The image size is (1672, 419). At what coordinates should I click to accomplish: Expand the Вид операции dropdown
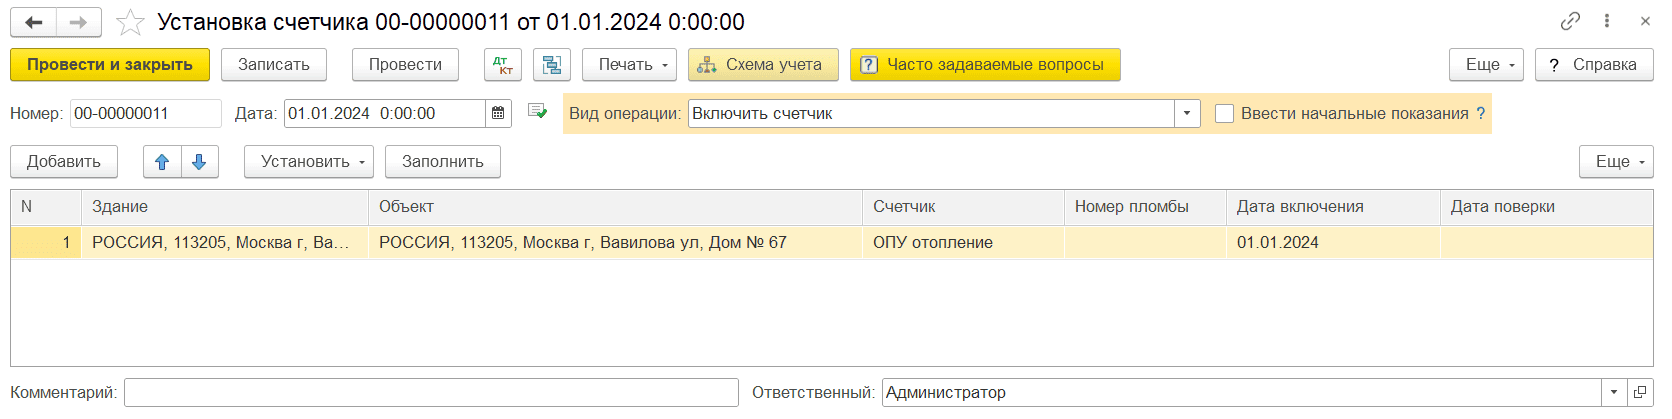[1186, 114]
